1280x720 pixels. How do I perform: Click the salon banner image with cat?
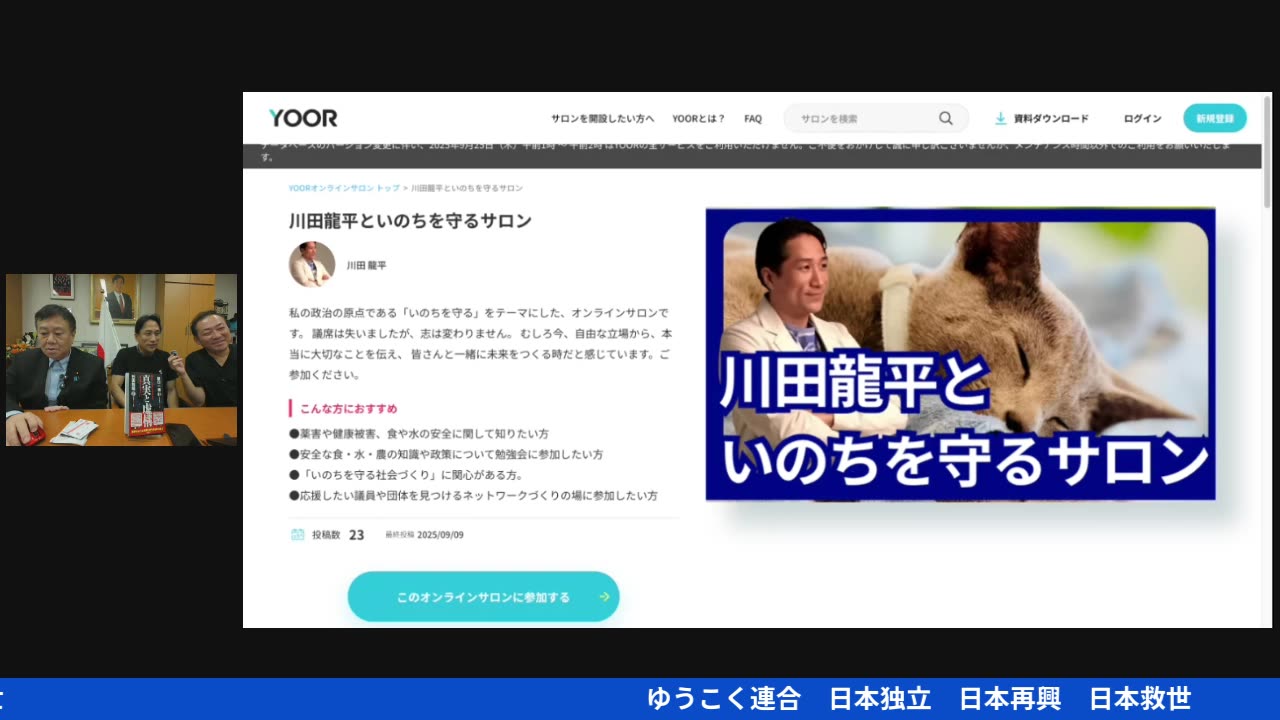(960, 354)
